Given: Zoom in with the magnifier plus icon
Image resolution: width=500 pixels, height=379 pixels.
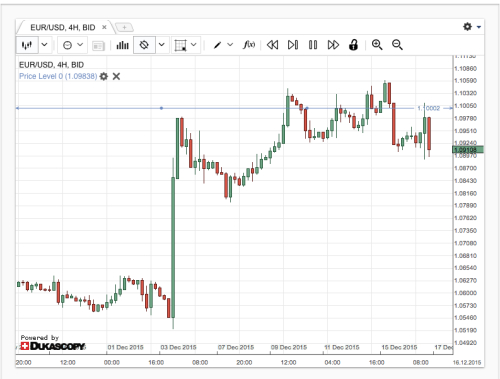Looking at the screenshot, I should (x=377, y=45).
